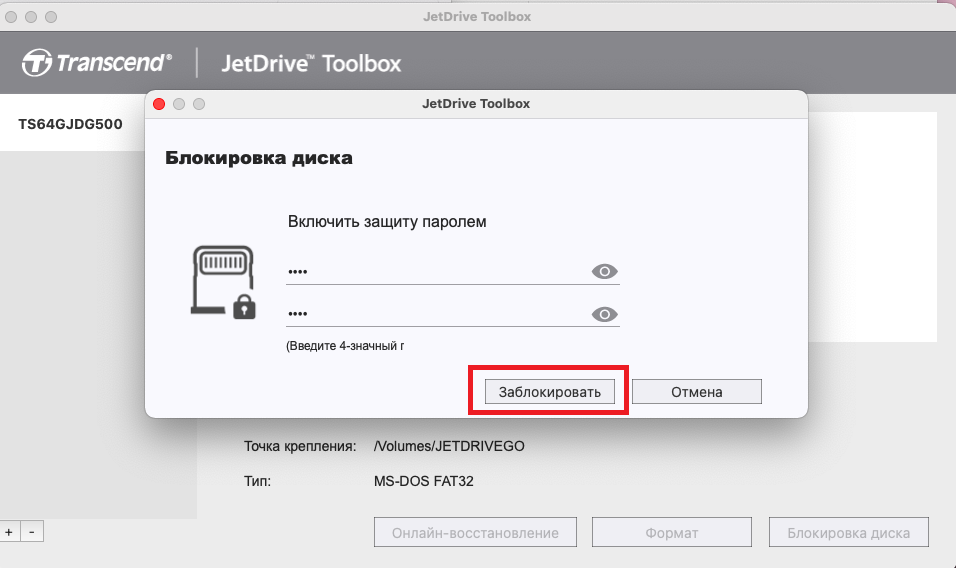
Task: Click the Формат button in the main window
Action: 671,533
